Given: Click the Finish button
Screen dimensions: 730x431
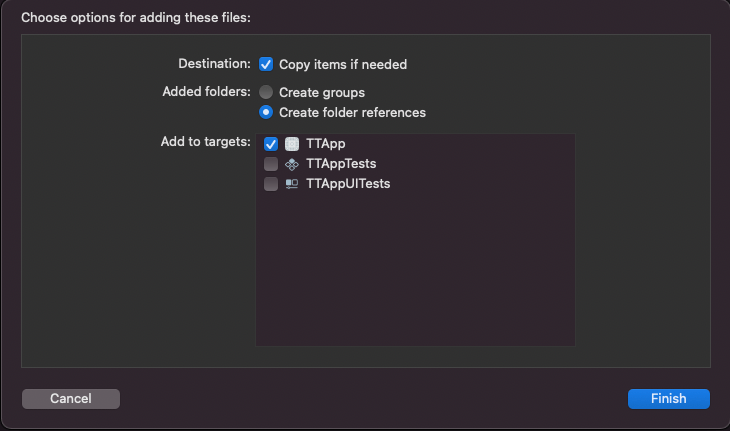Looking at the screenshot, I should tap(669, 399).
